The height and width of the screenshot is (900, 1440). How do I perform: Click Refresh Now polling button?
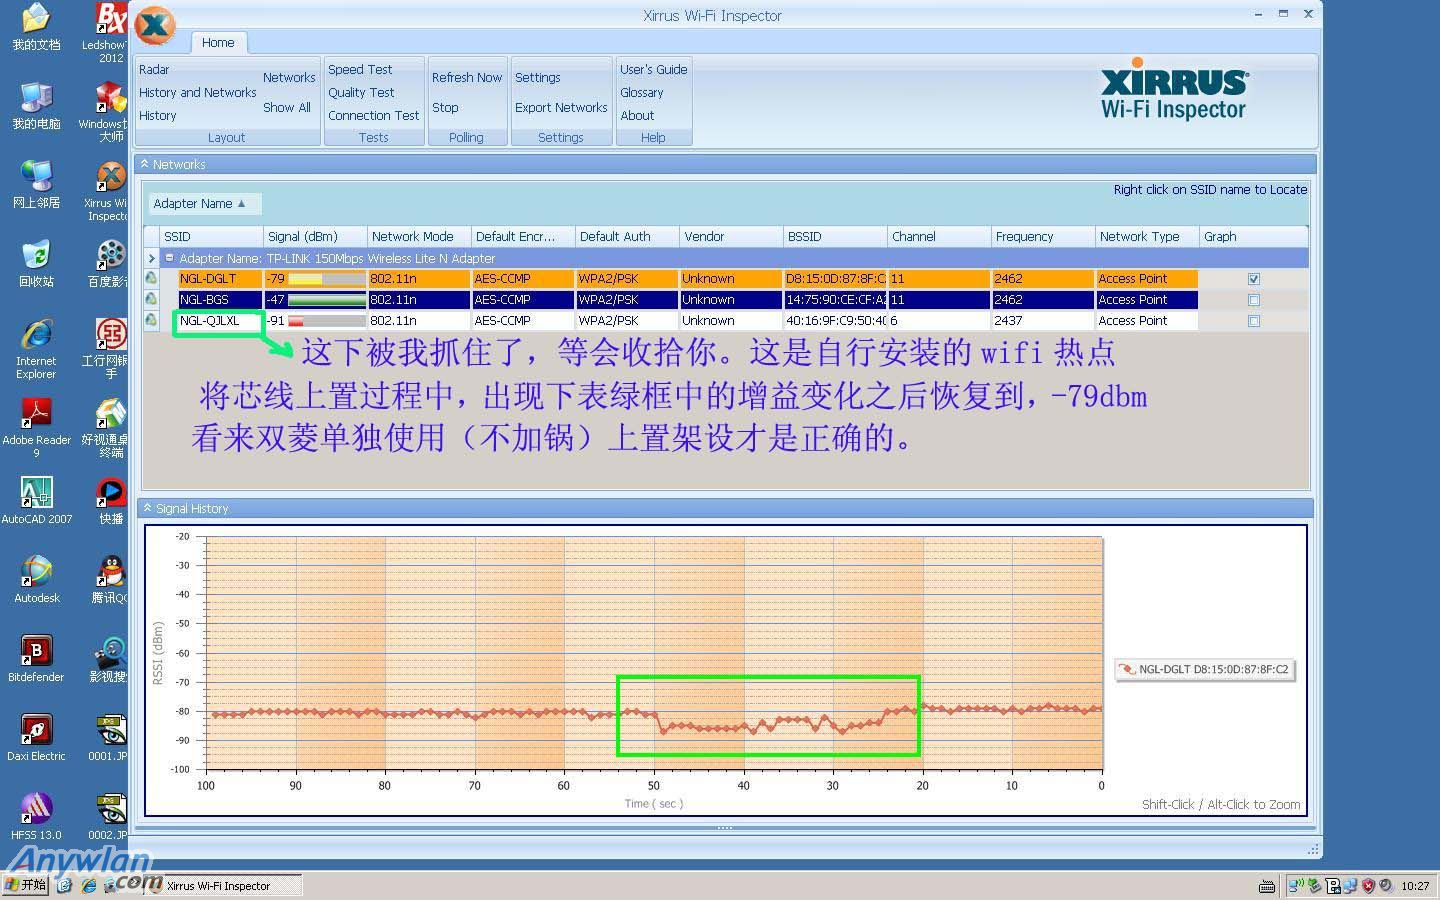coord(467,77)
